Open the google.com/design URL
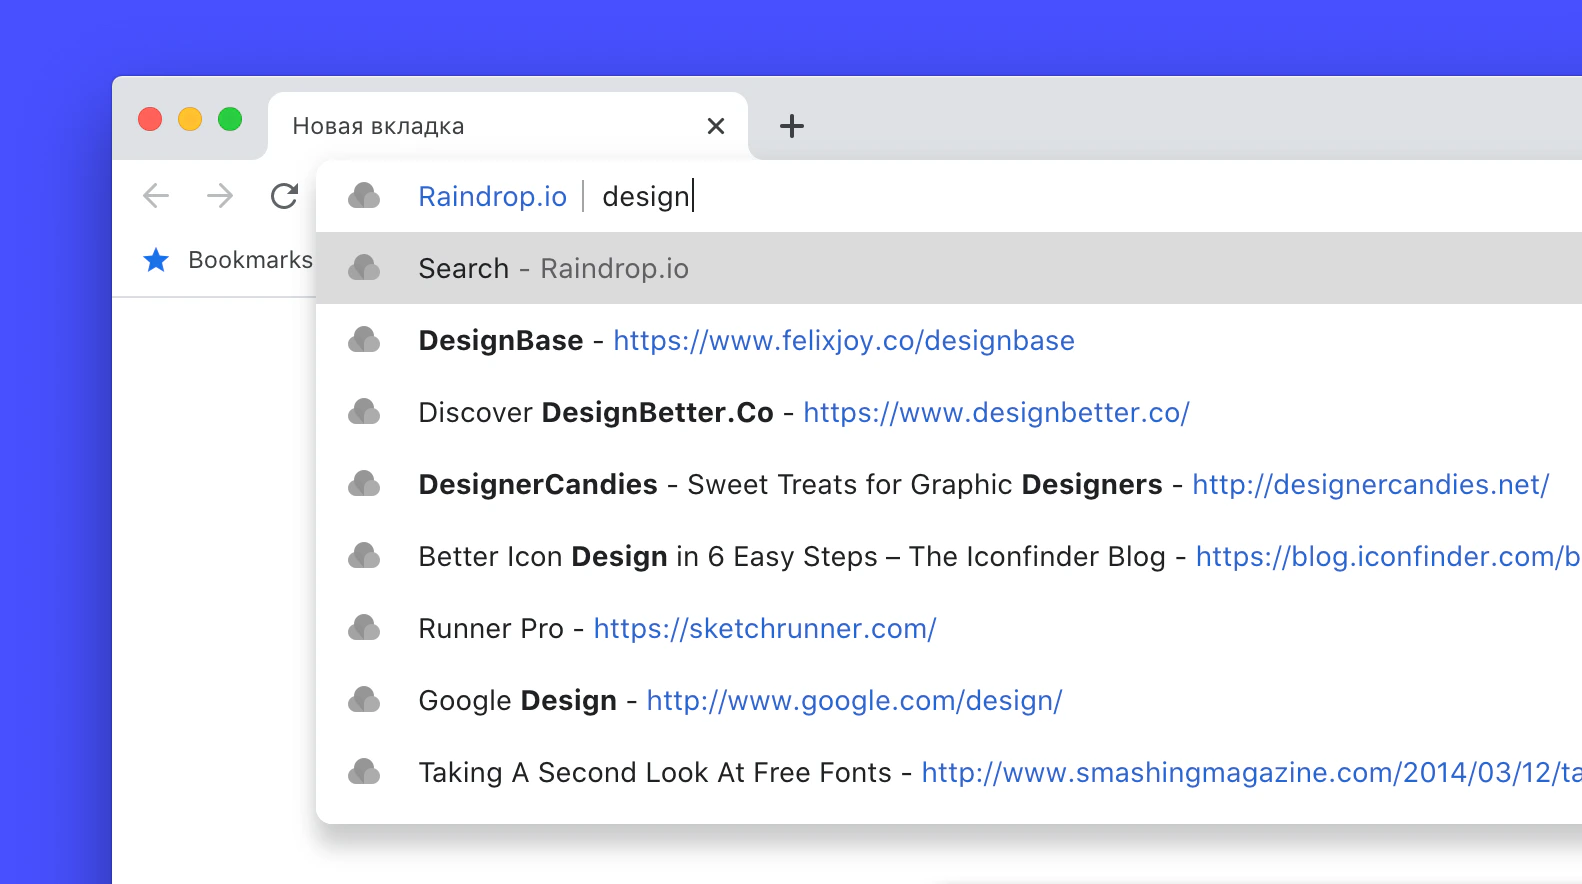The width and height of the screenshot is (1582, 884). [x=854, y=700]
